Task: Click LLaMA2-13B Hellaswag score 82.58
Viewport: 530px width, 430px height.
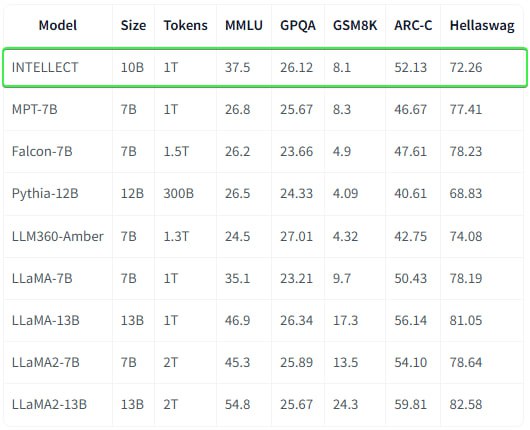Action: coord(465,404)
